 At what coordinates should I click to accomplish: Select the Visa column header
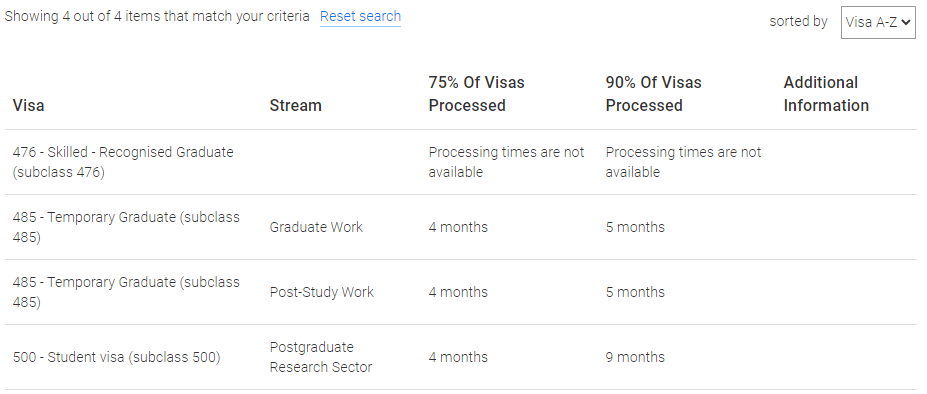(x=28, y=105)
